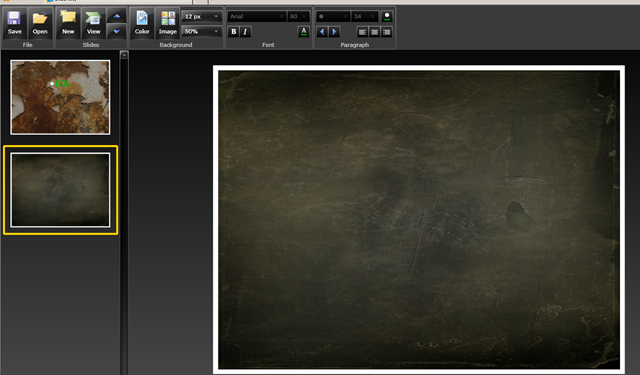This screenshot has height=375, width=640.
Task: Pick the font color swatch
Action: 304,32
